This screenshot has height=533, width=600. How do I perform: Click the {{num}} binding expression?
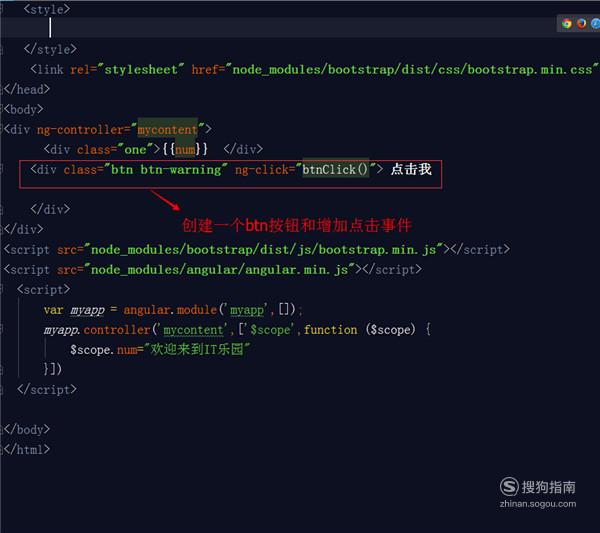click(x=185, y=150)
